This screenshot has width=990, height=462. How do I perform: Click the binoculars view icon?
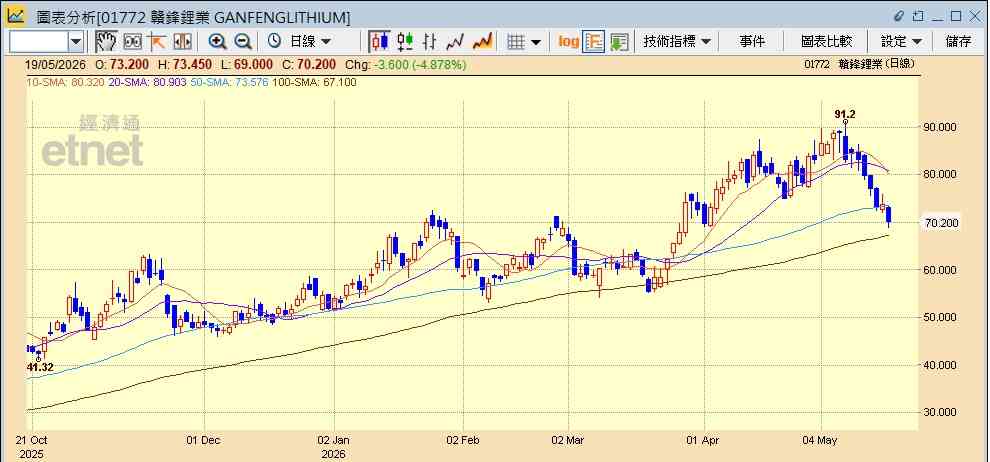tap(133, 42)
